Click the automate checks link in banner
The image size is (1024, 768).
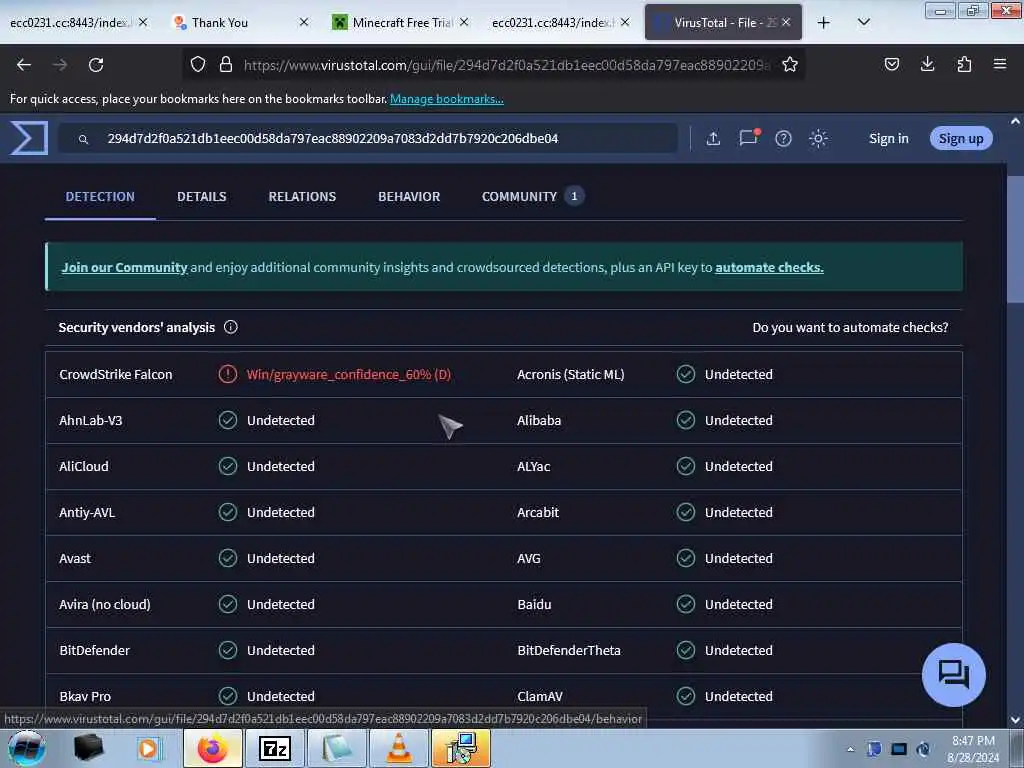(x=769, y=267)
